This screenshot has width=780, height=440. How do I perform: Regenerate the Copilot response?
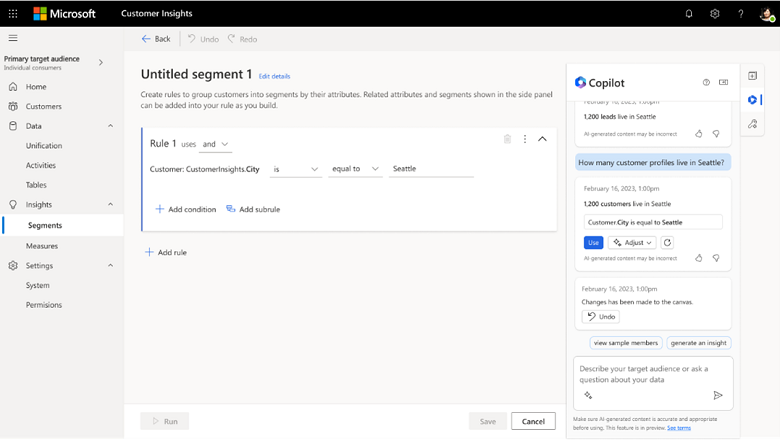point(667,243)
